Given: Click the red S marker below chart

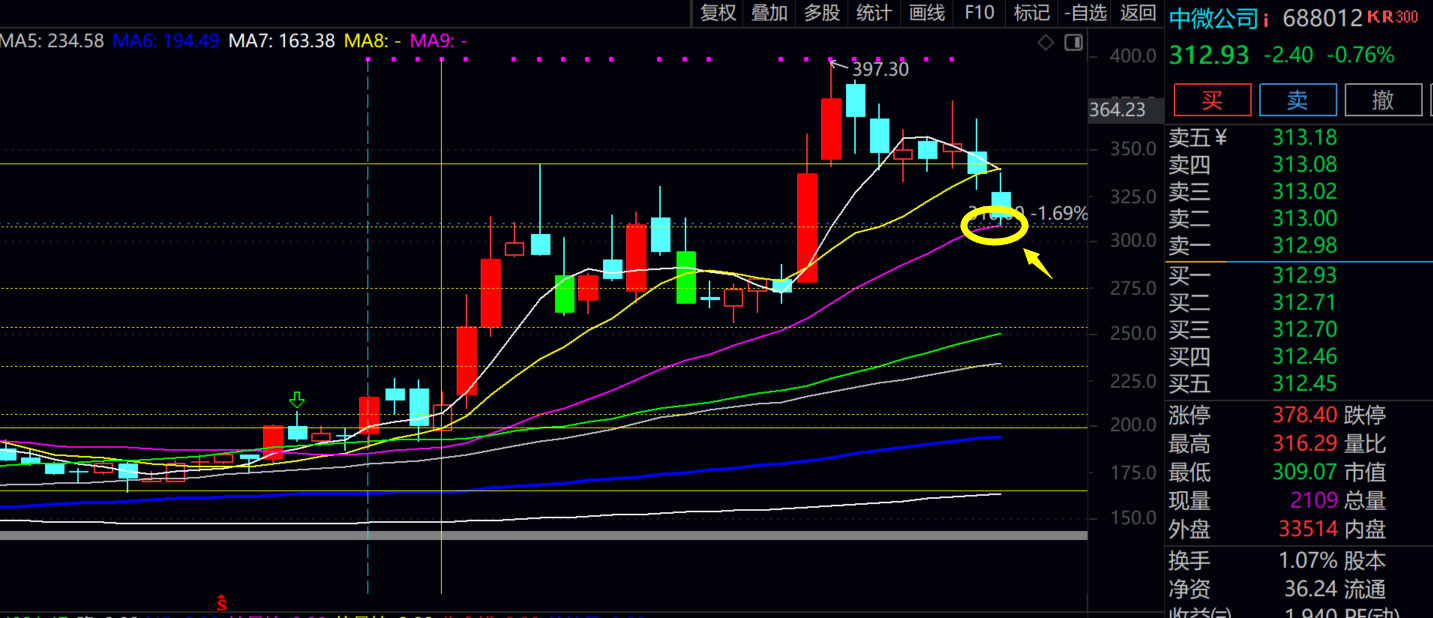Looking at the screenshot, I should tap(222, 603).
